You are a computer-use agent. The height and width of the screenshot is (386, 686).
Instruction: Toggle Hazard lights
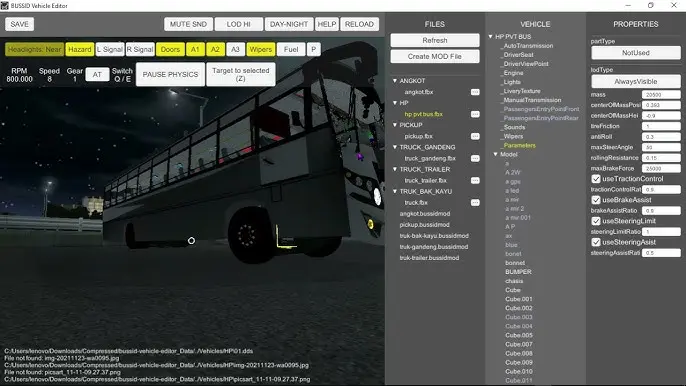click(x=80, y=49)
